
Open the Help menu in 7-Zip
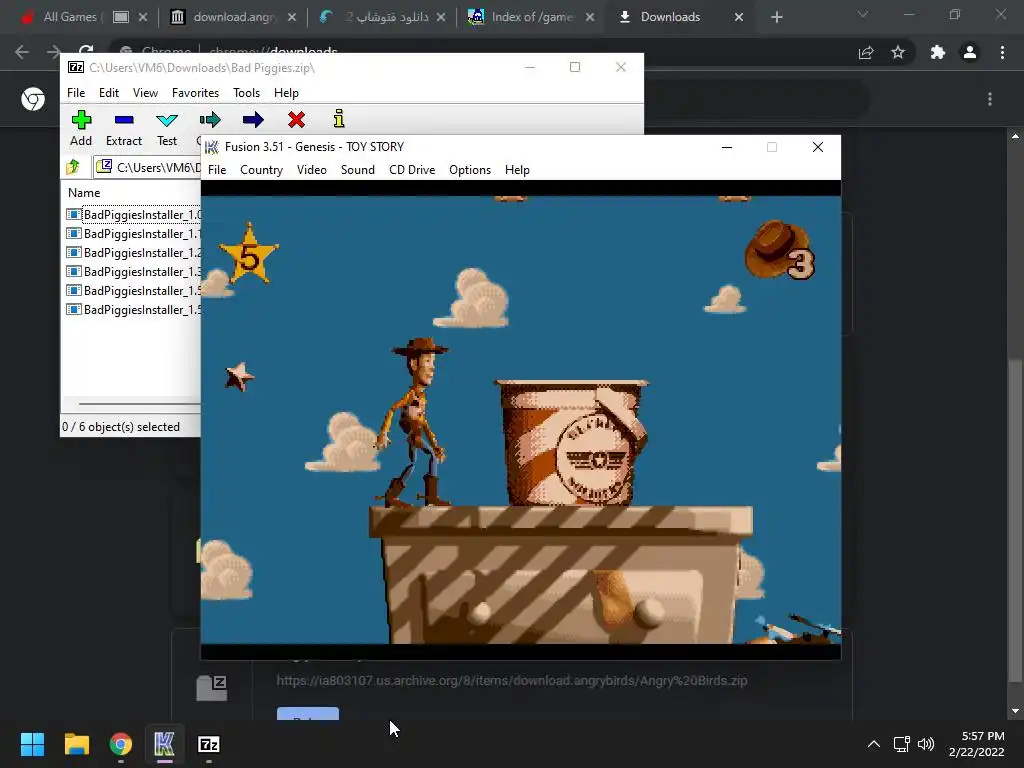(286, 93)
